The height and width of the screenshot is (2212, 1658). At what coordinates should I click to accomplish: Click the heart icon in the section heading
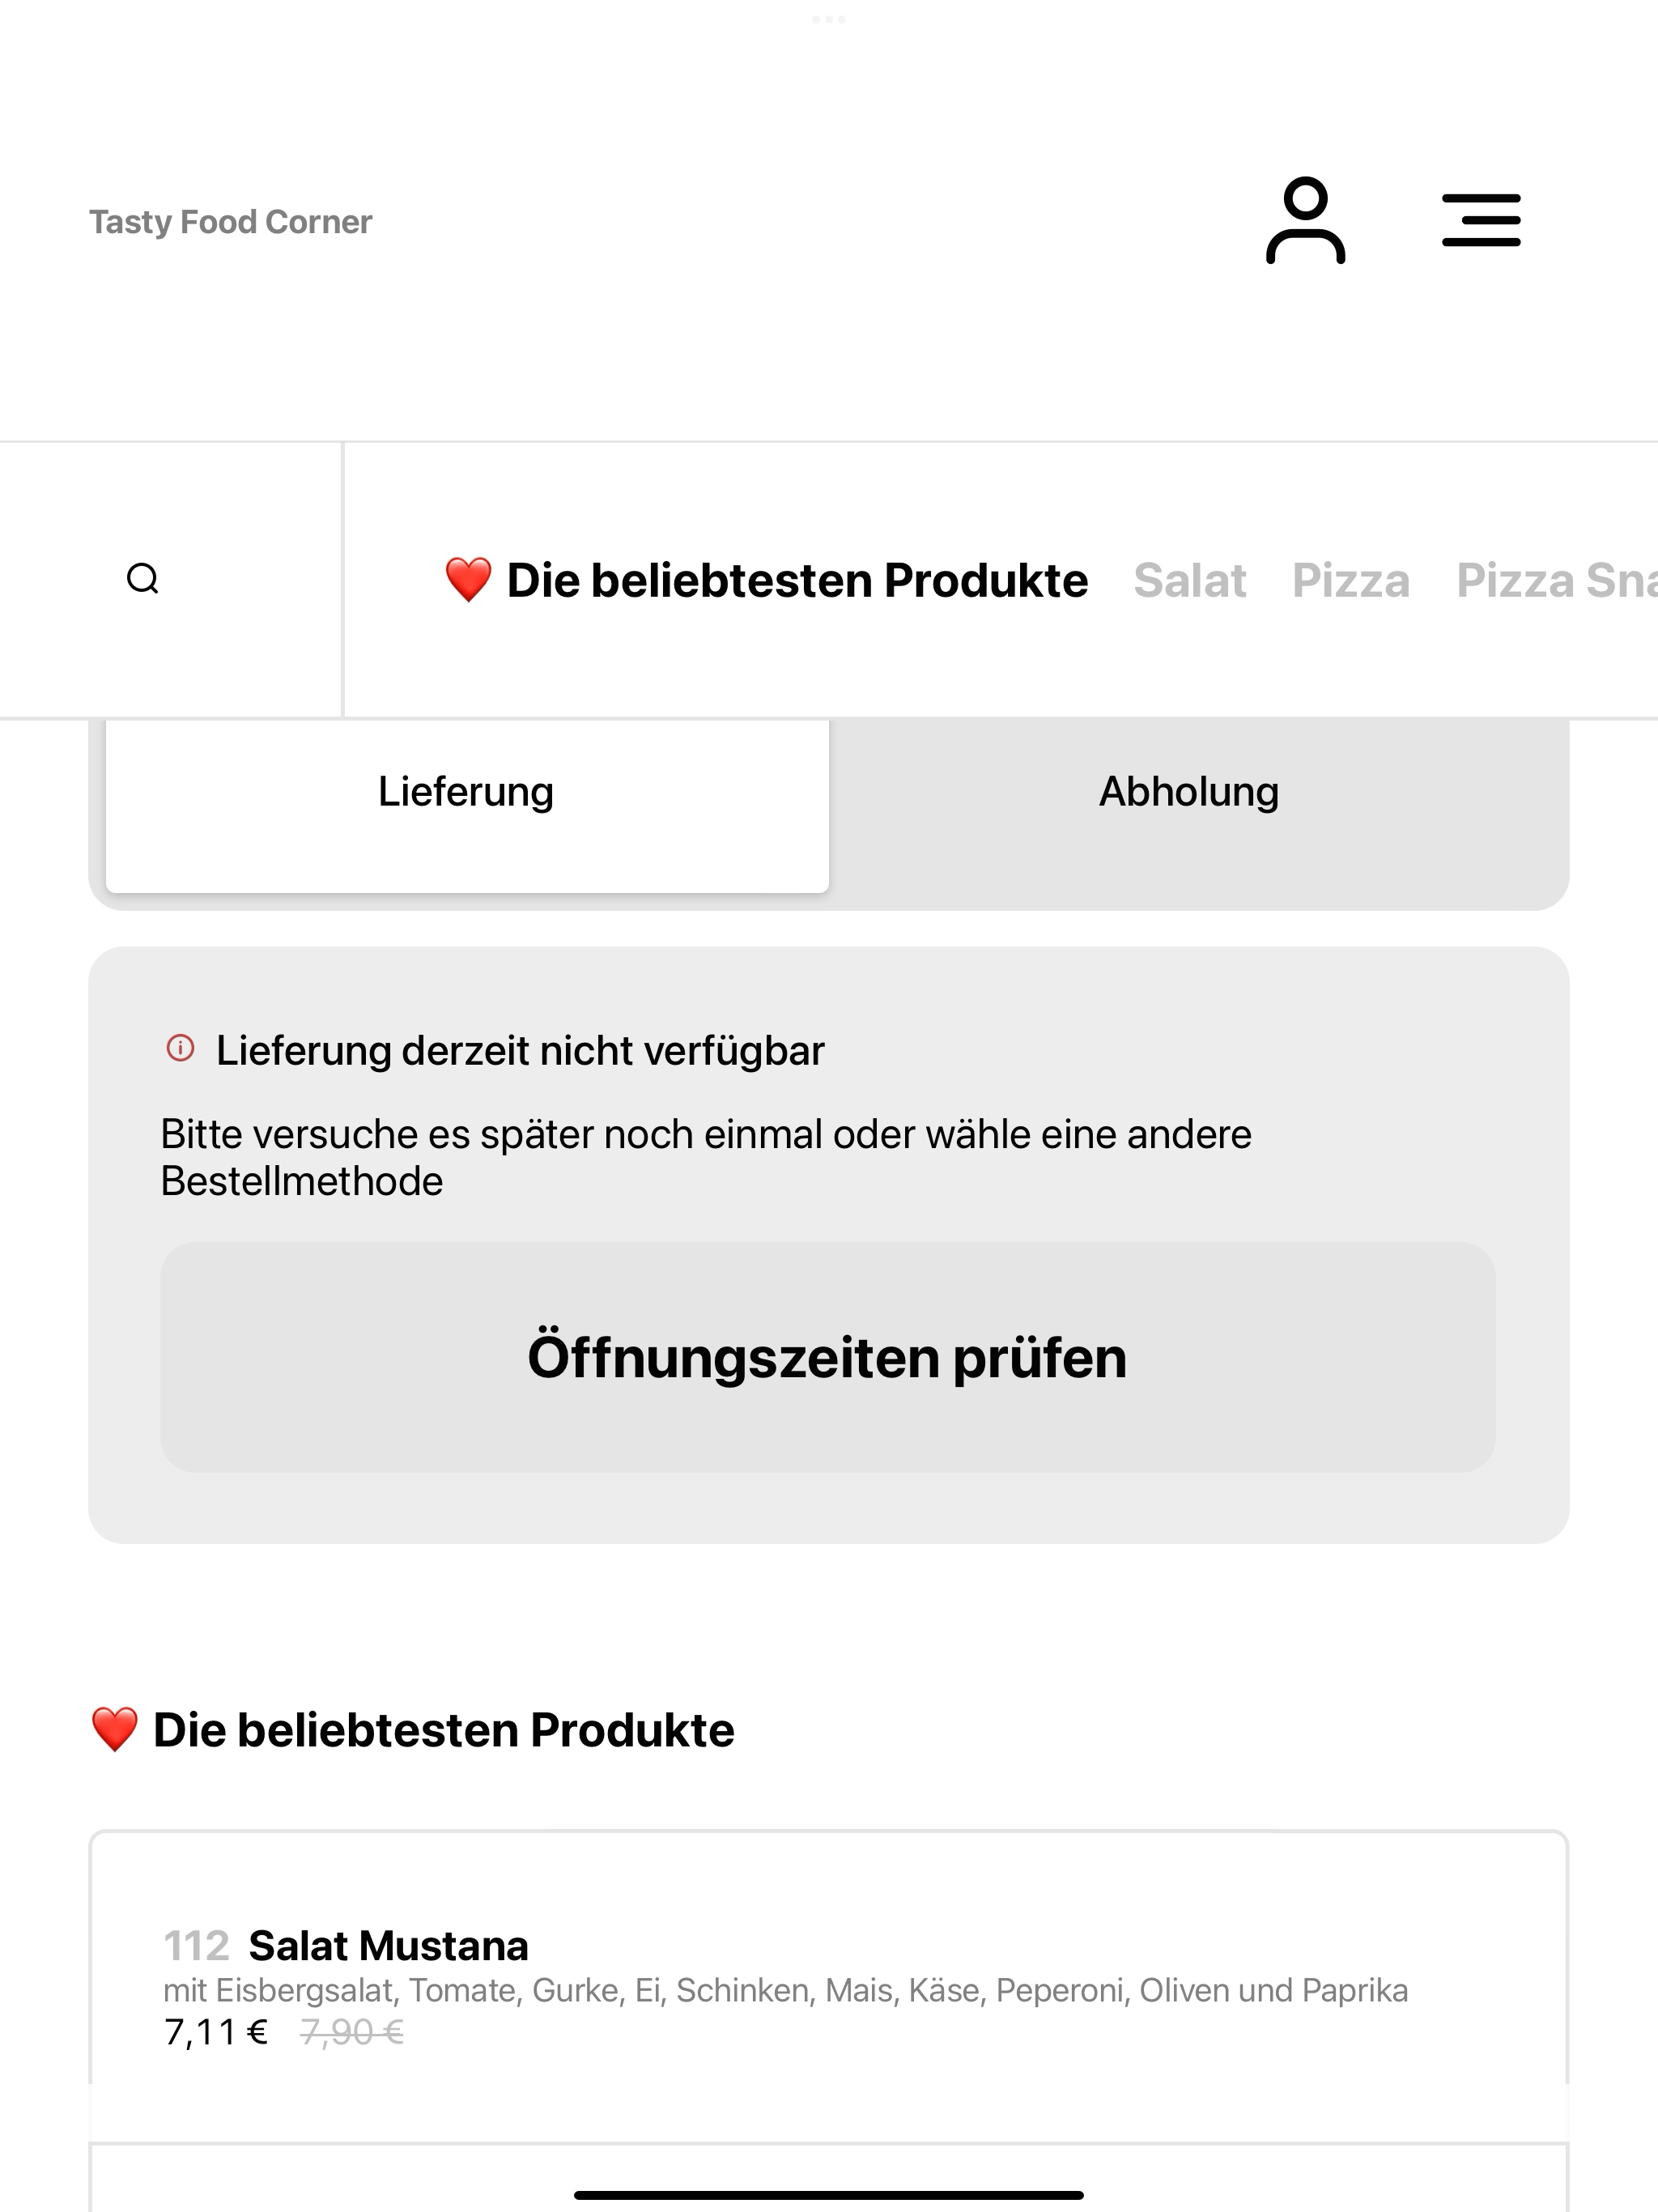point(114,1730)
